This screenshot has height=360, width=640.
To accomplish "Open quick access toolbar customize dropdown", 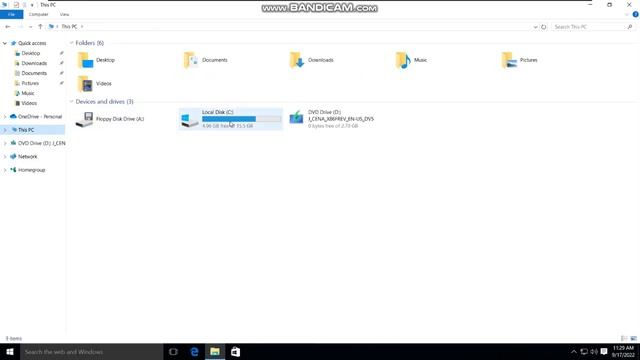I will click(32, 5).
